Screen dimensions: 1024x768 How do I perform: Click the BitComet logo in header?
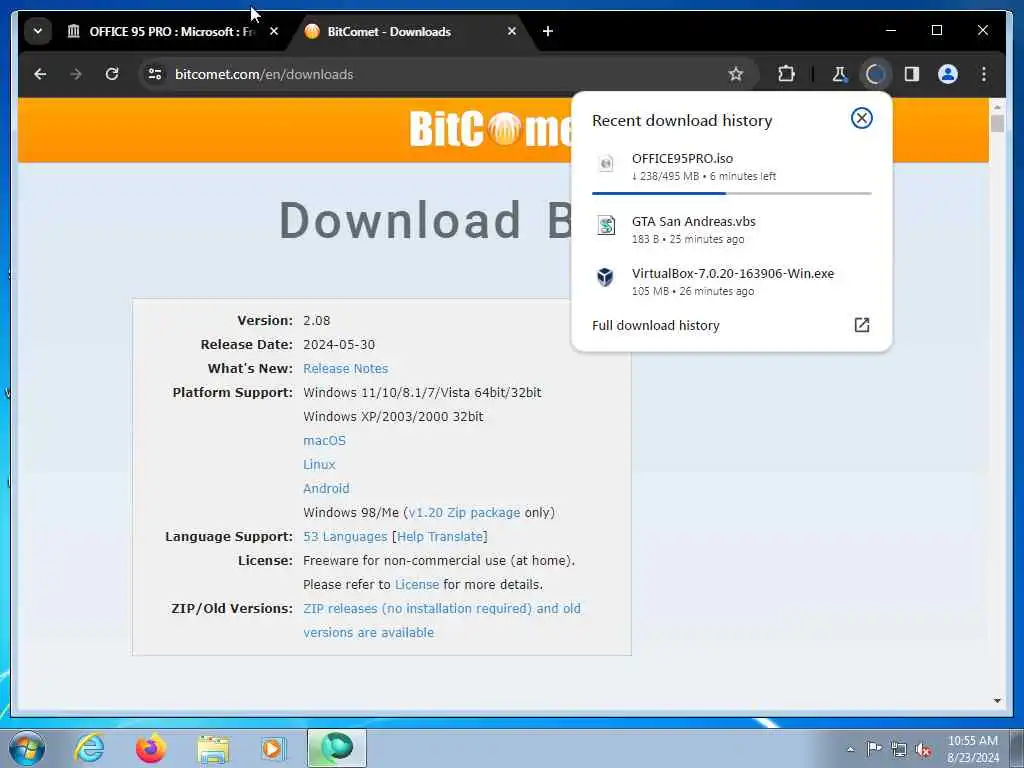click(490, 129)
